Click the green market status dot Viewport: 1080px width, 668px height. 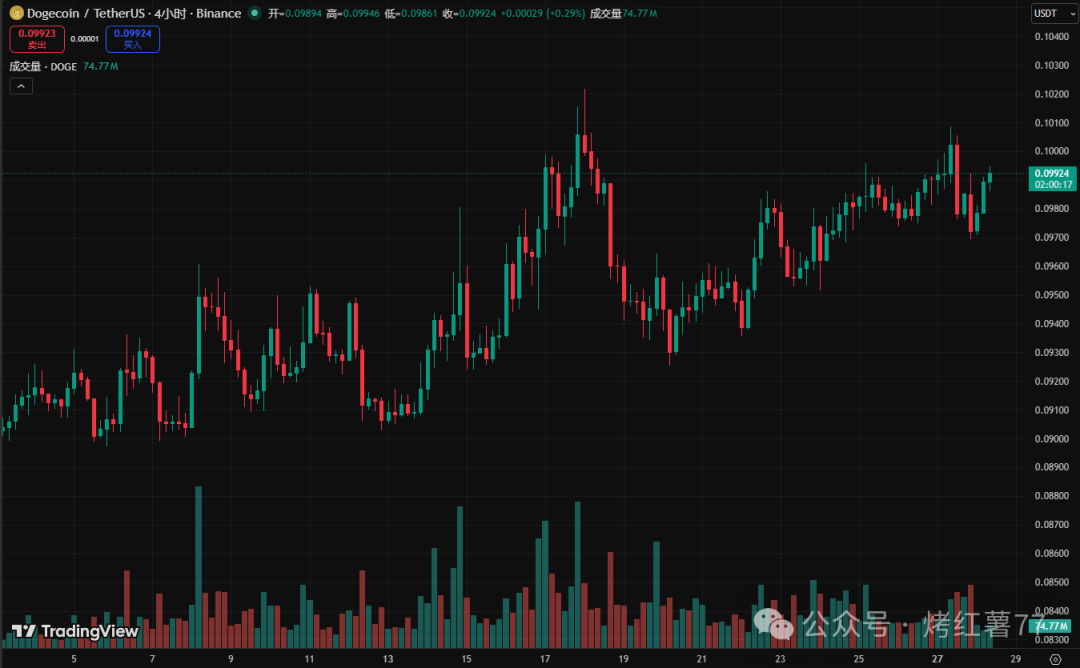254,13
